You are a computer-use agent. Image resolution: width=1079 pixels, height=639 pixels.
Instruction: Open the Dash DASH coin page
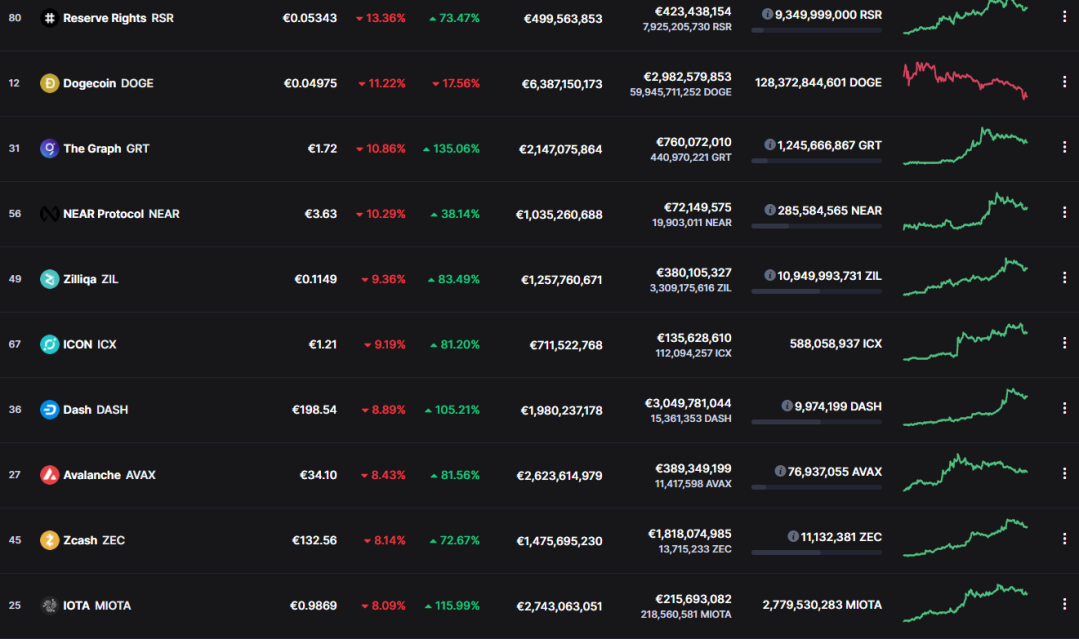(96, 410)
